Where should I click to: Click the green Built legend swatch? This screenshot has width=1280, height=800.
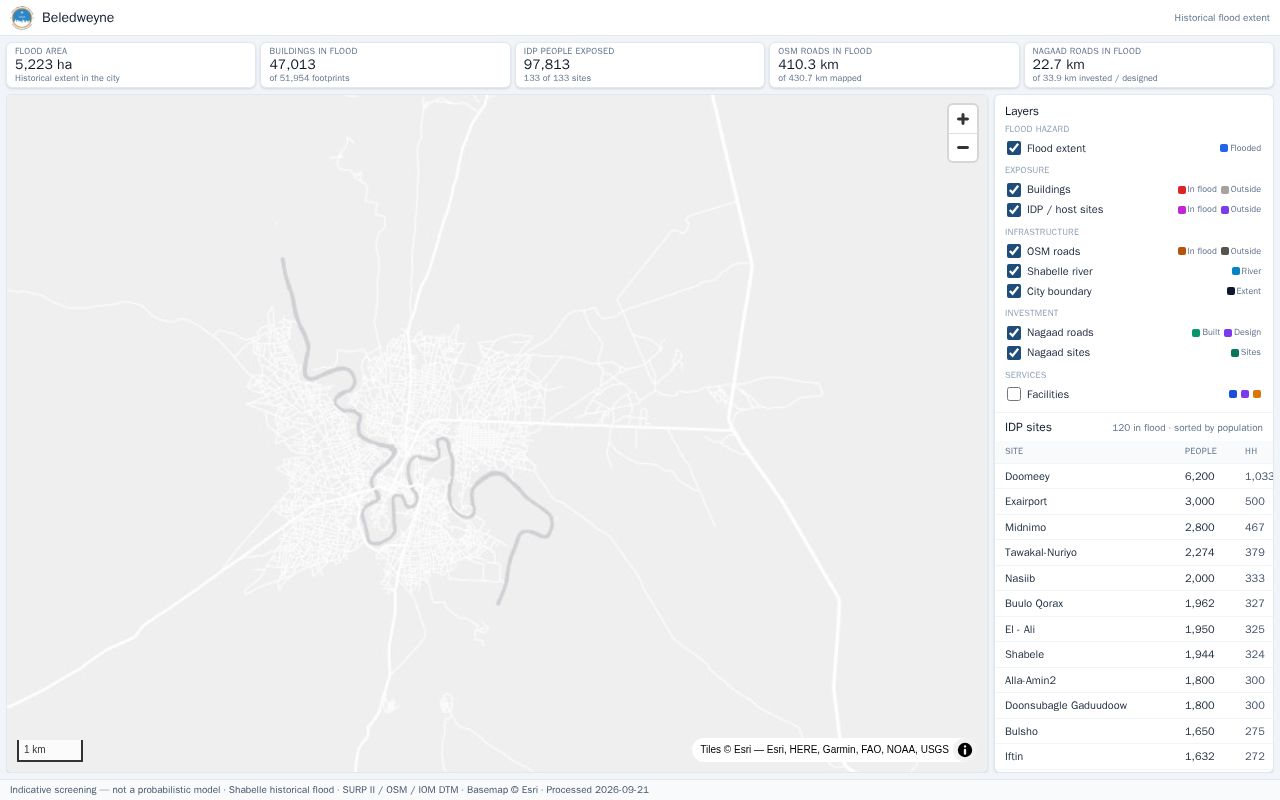pos(1196,333)
